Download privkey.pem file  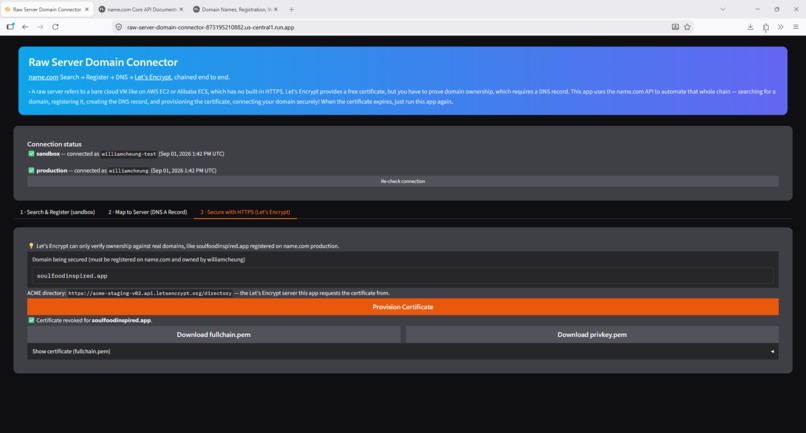pos(592,335)
